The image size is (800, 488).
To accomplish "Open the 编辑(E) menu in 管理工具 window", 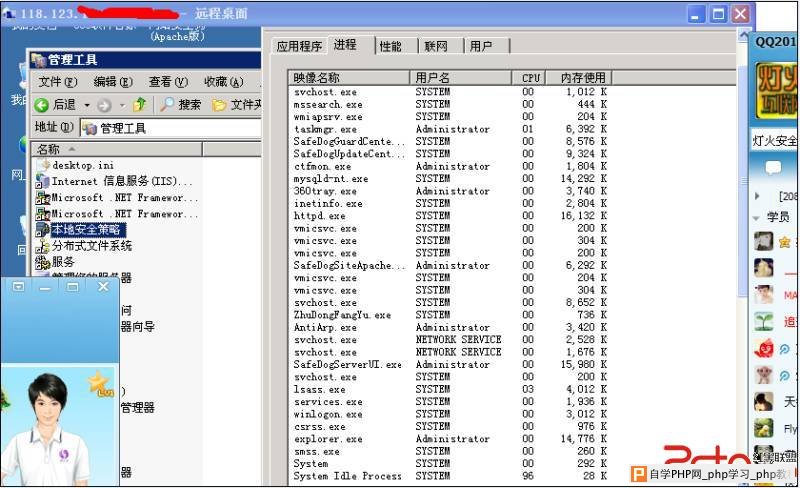I will coord(113,82).
